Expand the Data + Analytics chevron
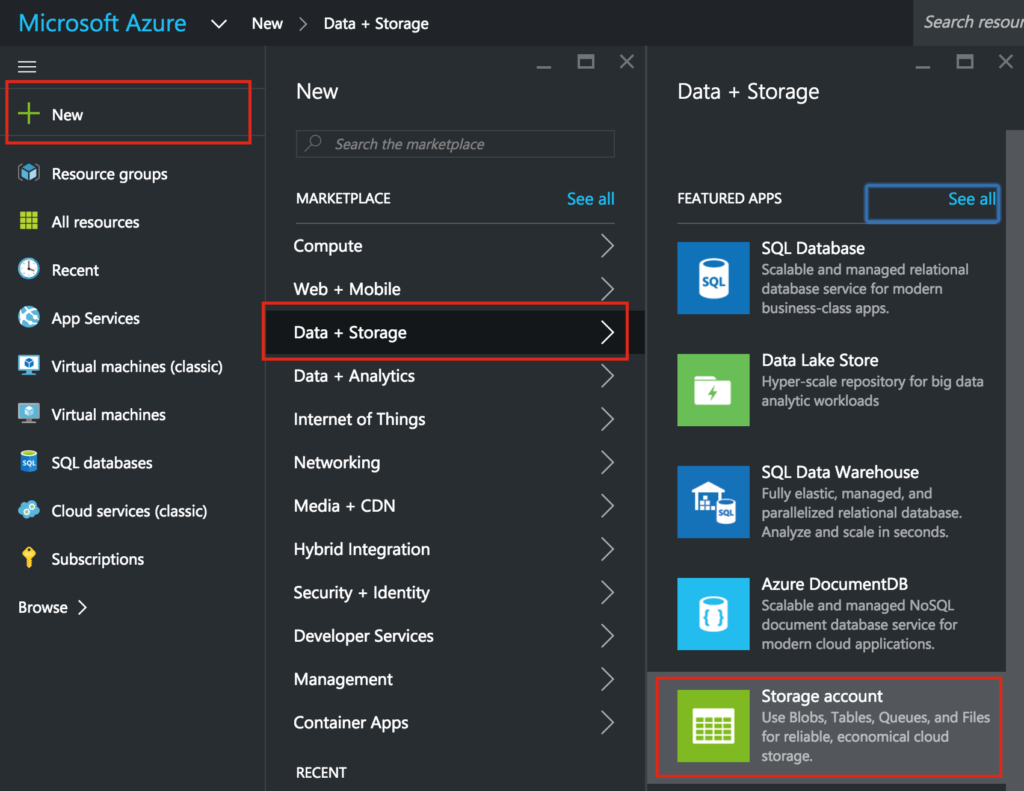The height and width of the screenshot is (791, 1024). (607, 376)
